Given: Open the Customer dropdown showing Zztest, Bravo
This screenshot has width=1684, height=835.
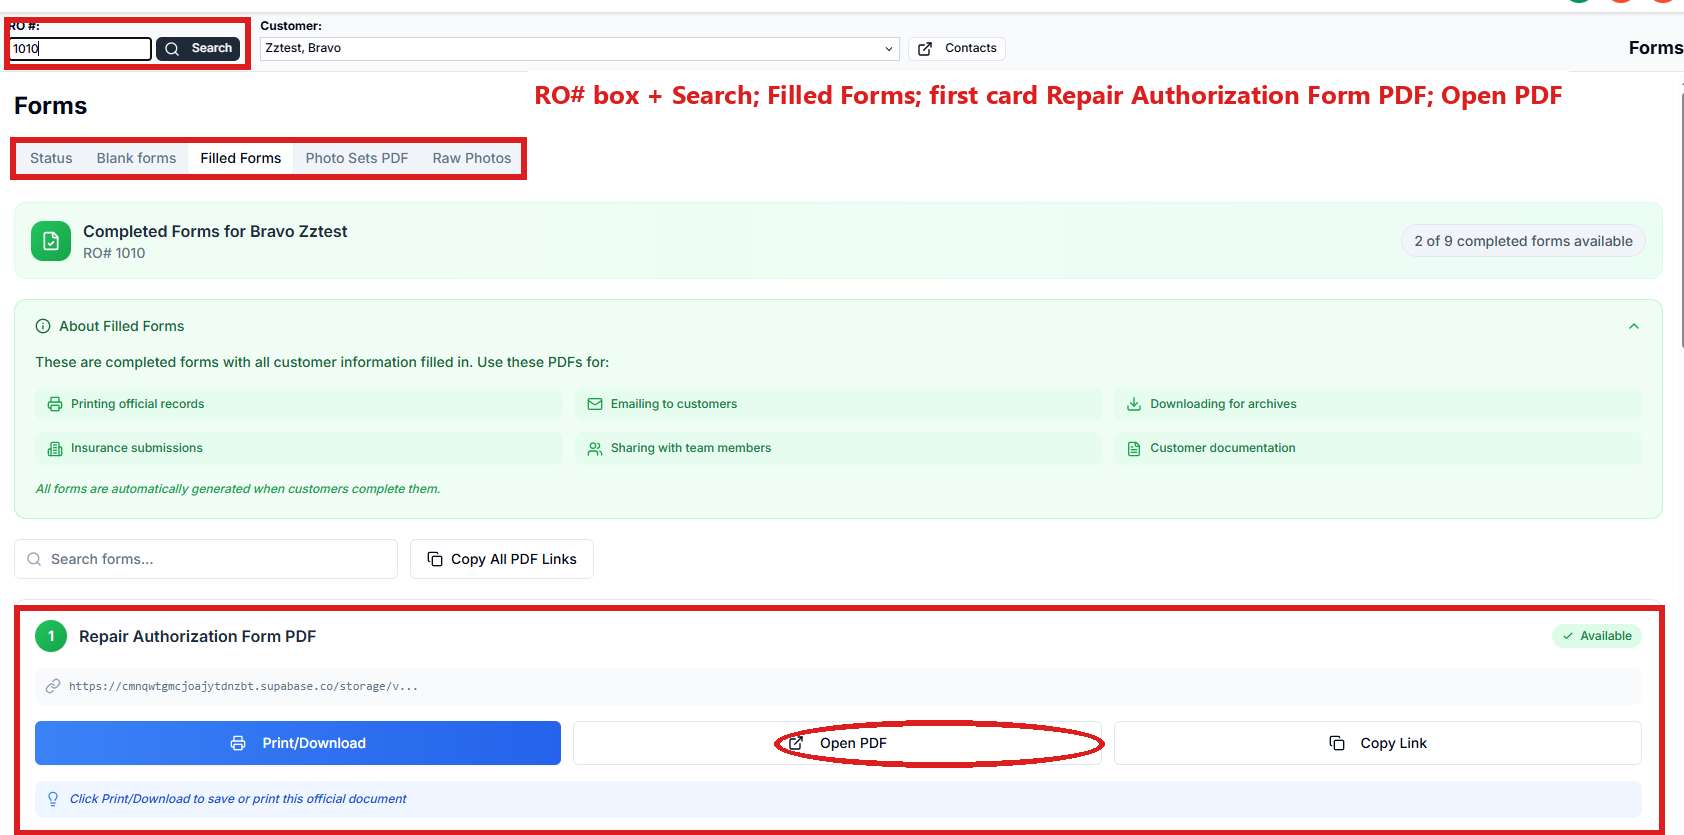Looking at the screenshot, I should tap(580, 48).
